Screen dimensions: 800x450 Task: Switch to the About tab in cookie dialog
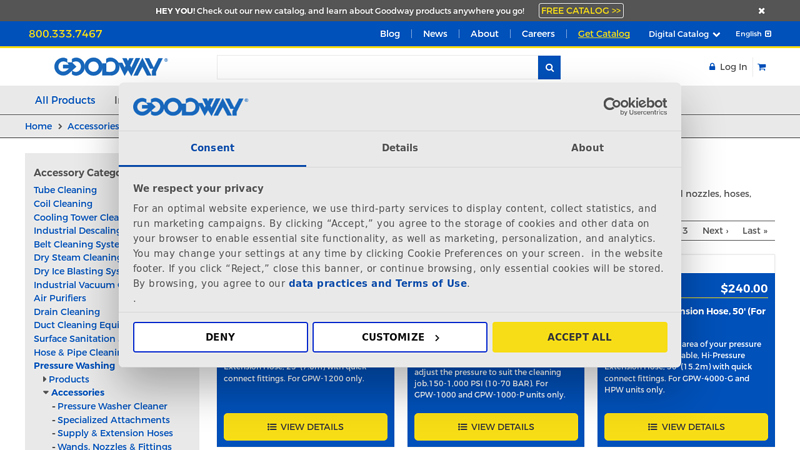click(587, 148)
